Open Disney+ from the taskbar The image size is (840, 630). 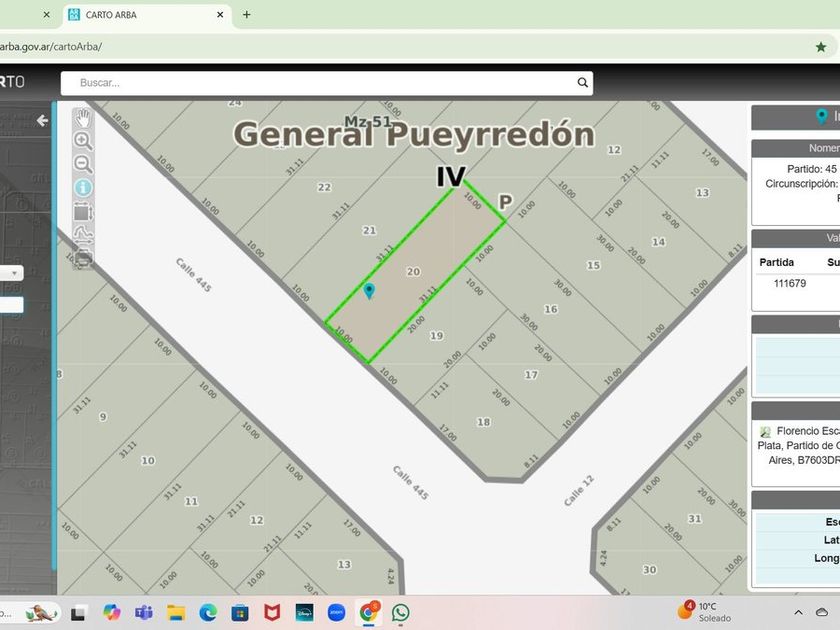304,612
